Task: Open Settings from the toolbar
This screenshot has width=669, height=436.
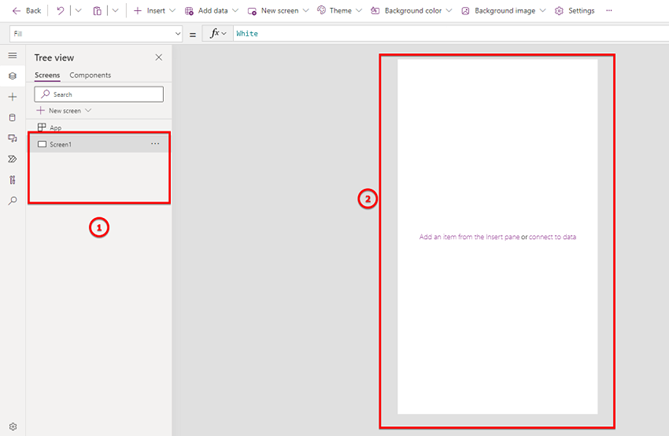Action: pyautogui.click(x=574, y=11)
